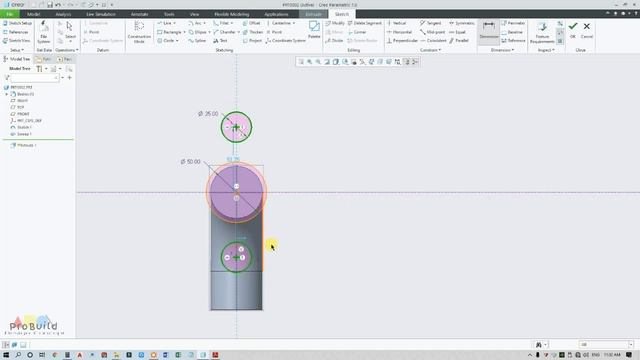Apply Equal constraint

coord(457,32)
